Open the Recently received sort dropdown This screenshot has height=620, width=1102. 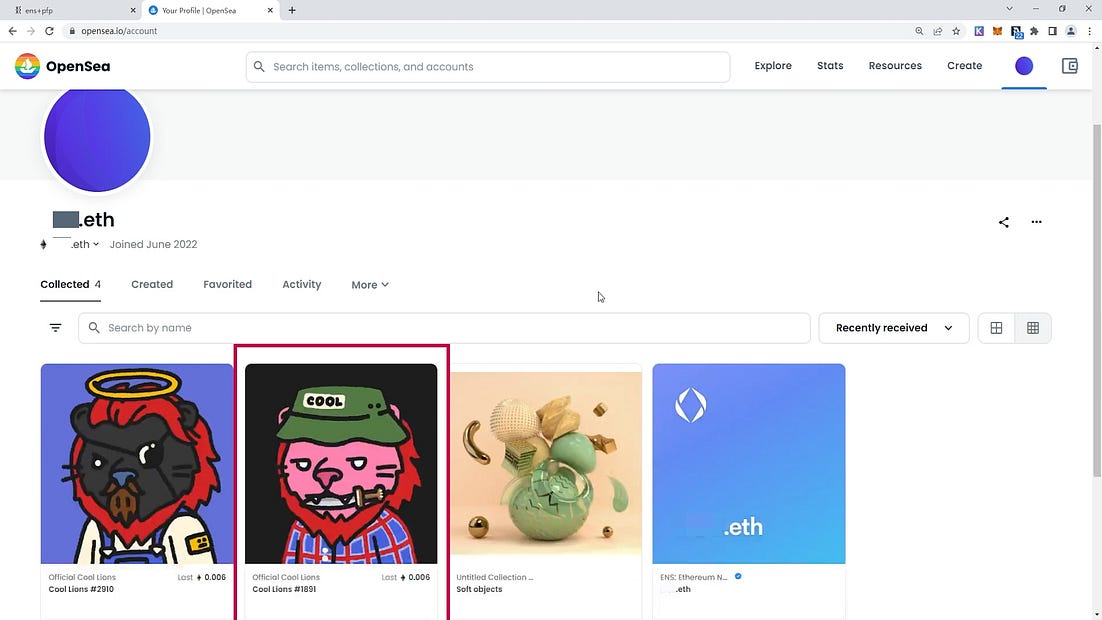[x=893, y=328]
